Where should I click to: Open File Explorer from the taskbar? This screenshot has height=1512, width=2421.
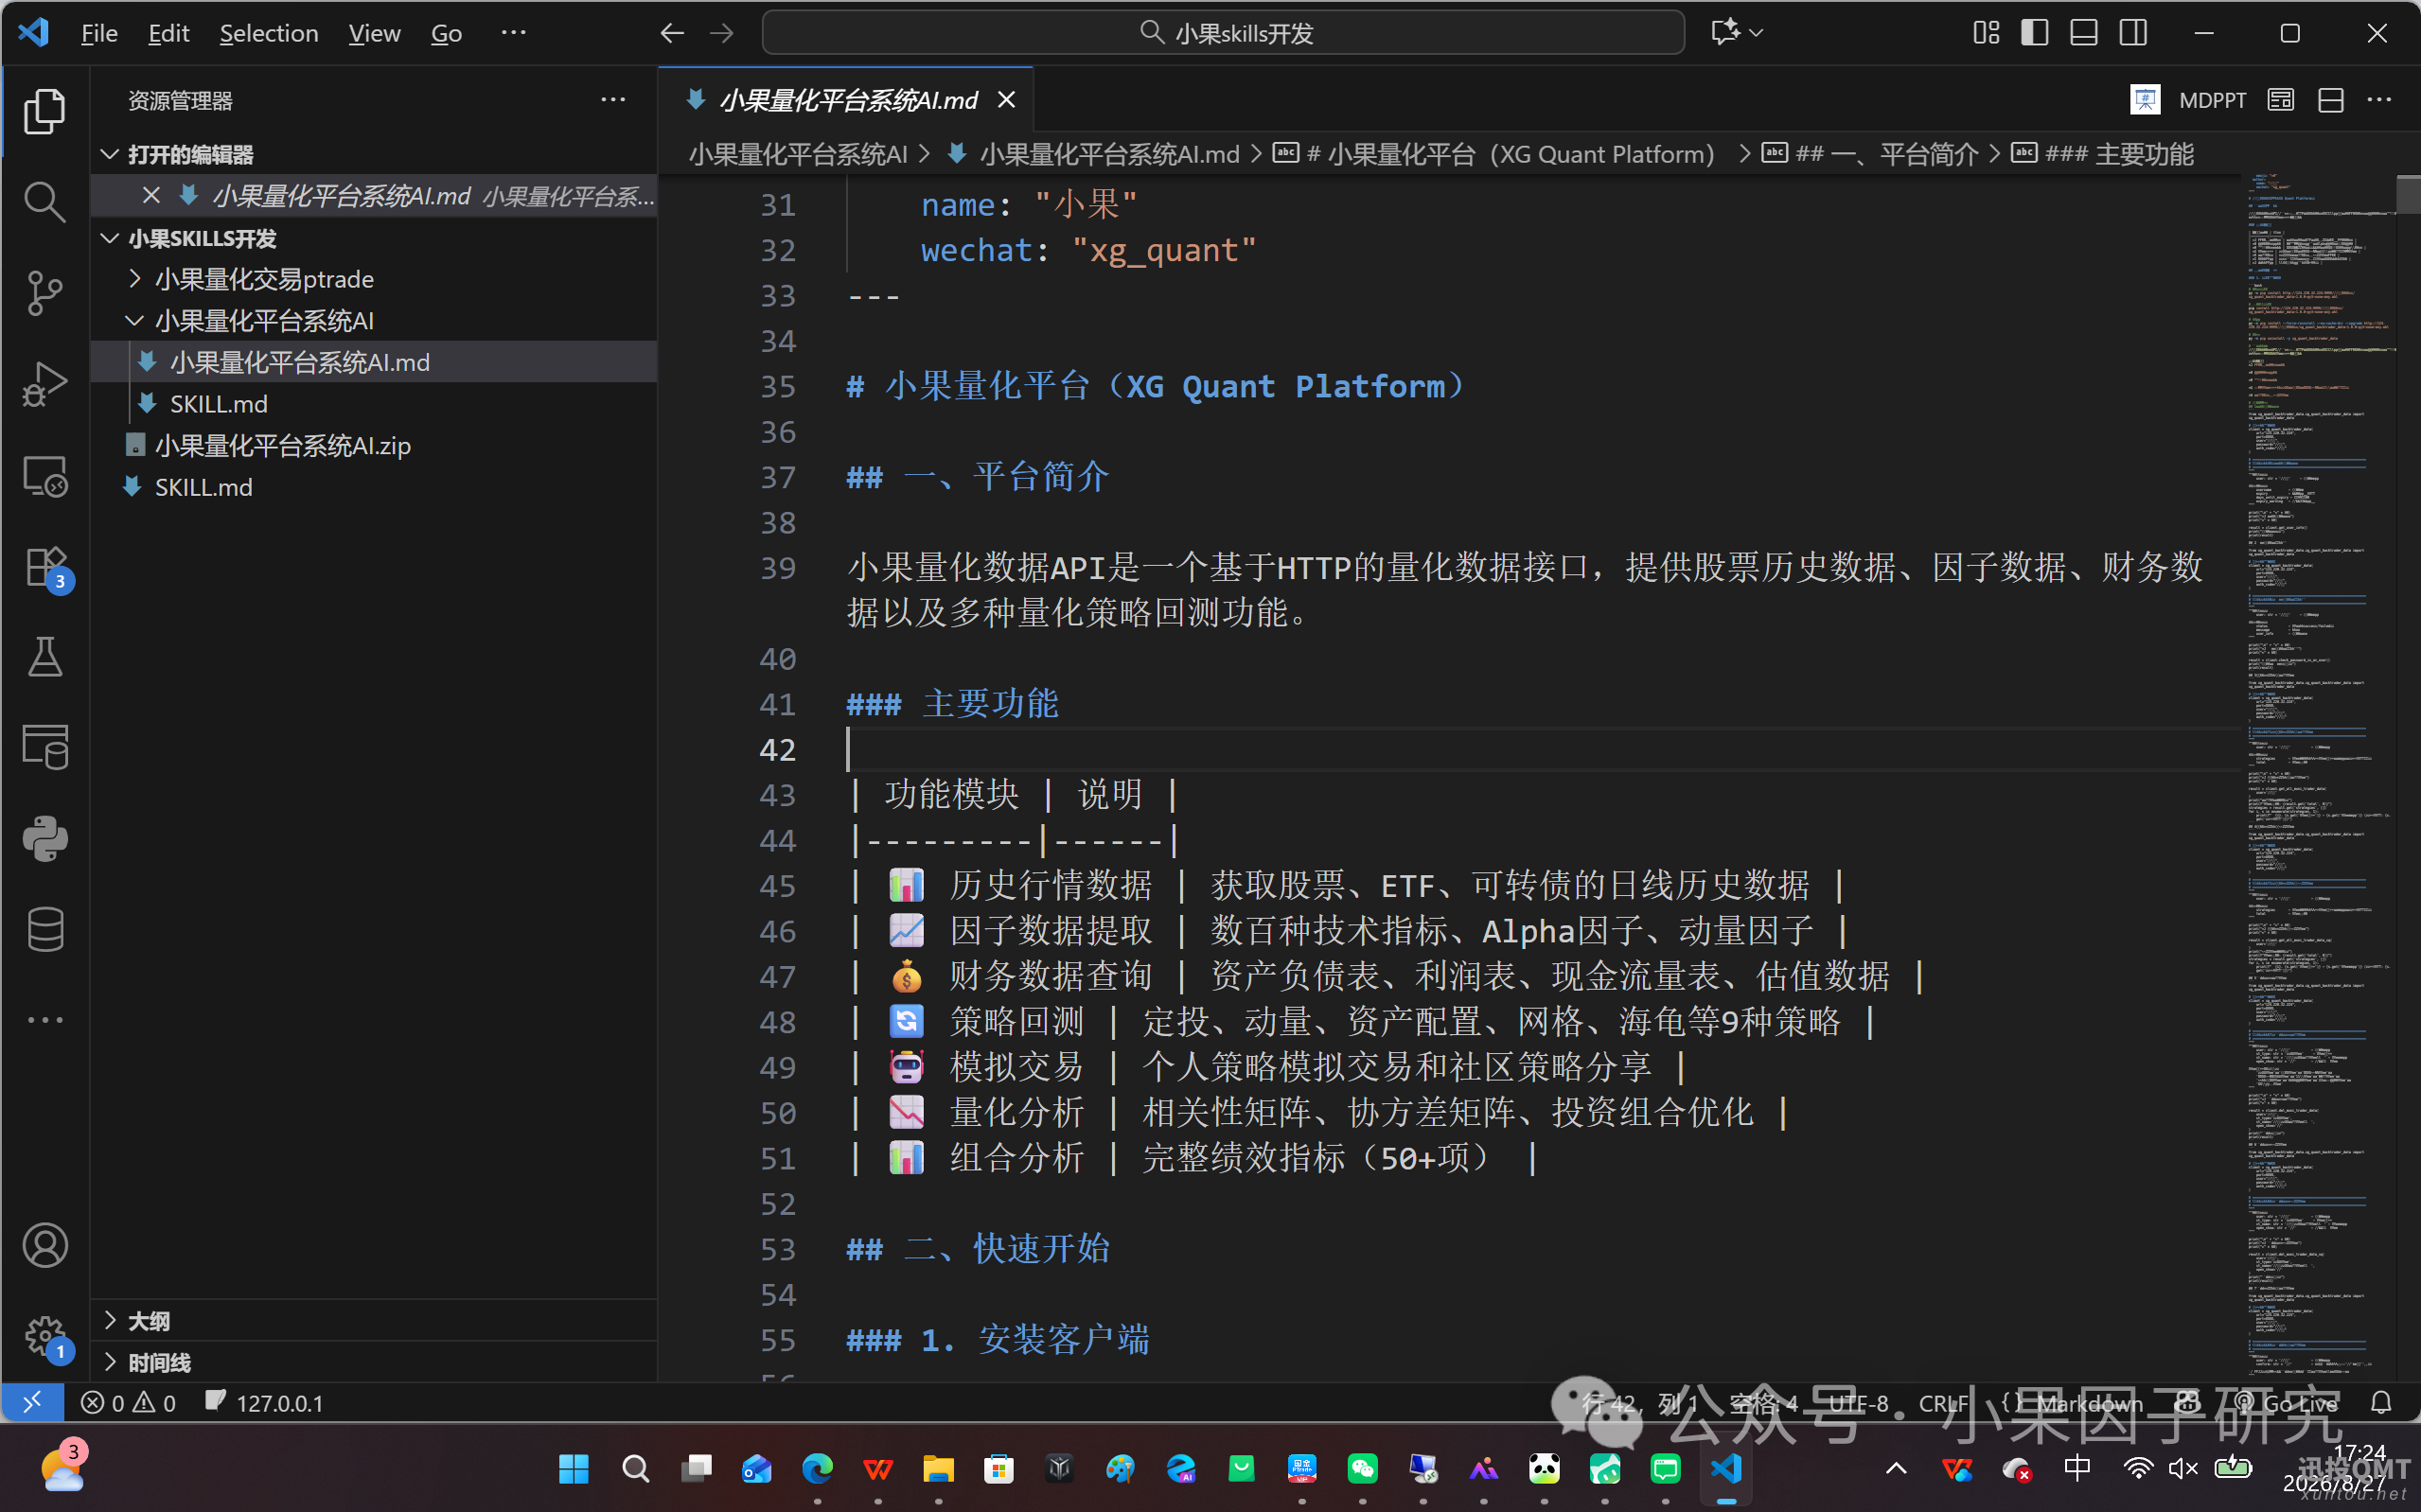point(938,1468)
